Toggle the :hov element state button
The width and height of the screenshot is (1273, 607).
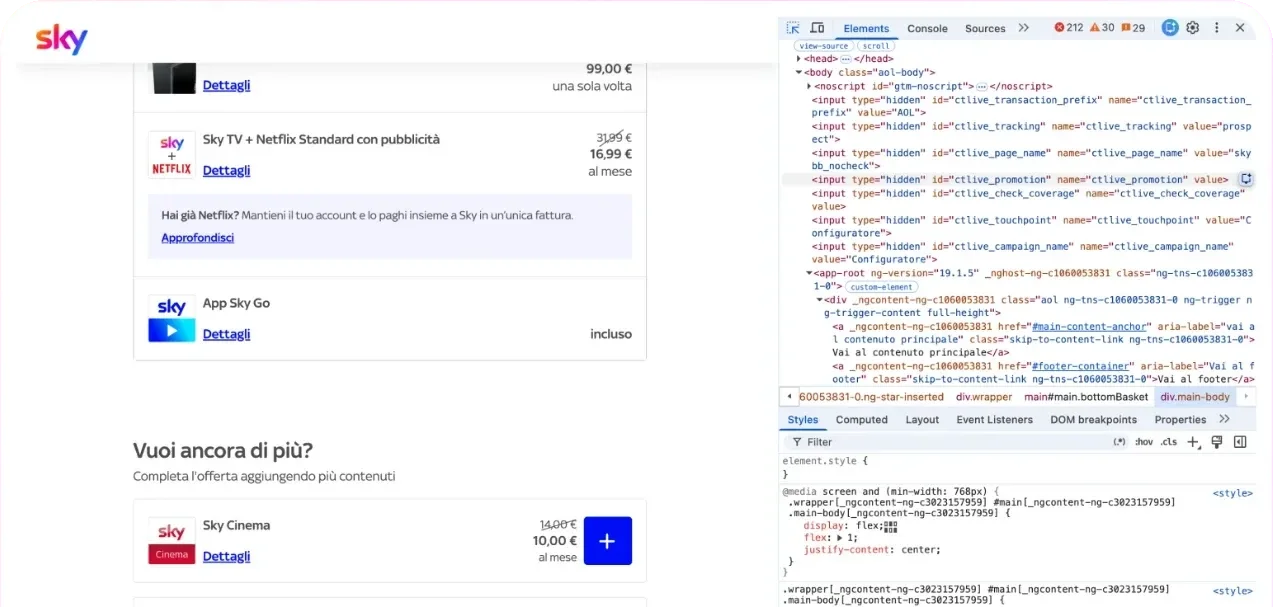click(1144, 442)
